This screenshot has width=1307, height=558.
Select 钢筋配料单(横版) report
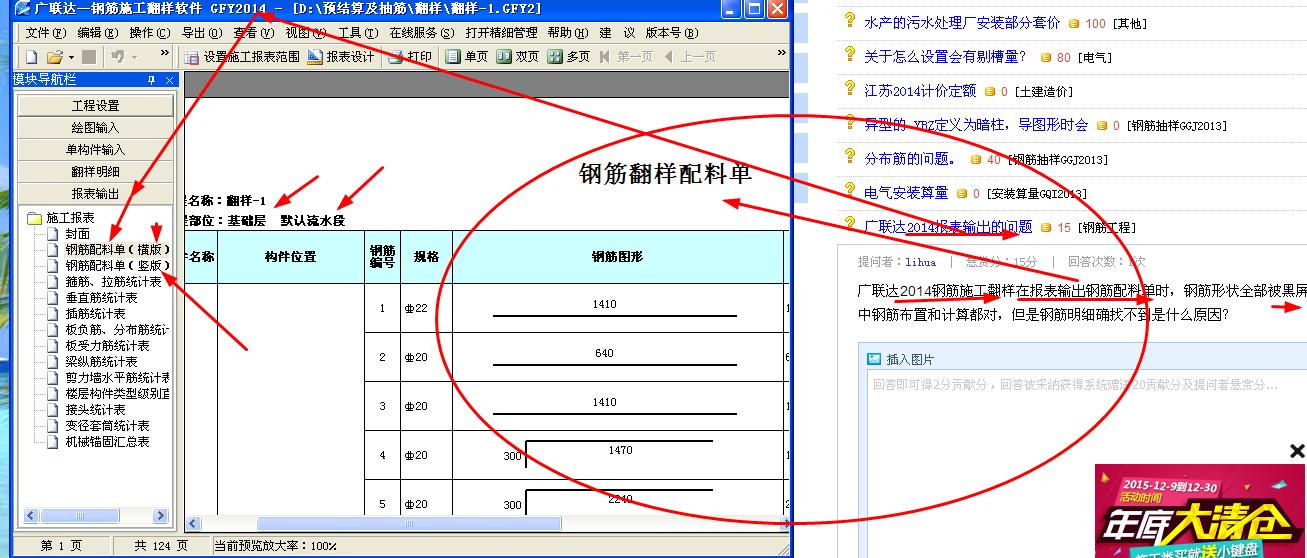117,249
